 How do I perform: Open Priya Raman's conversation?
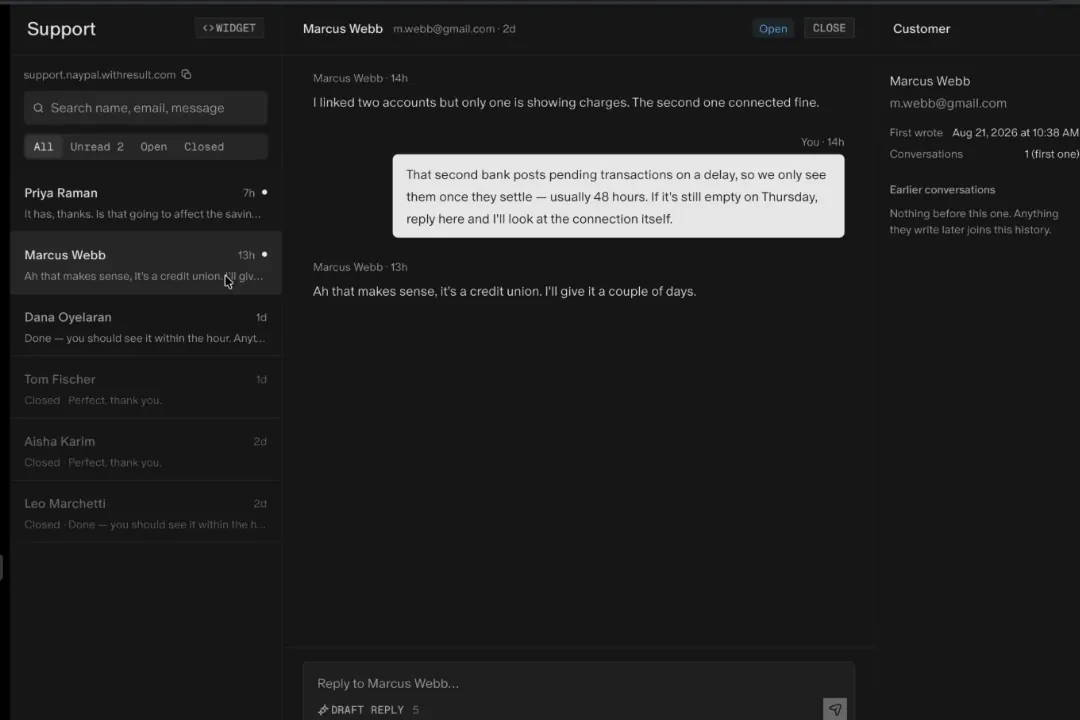146,200
